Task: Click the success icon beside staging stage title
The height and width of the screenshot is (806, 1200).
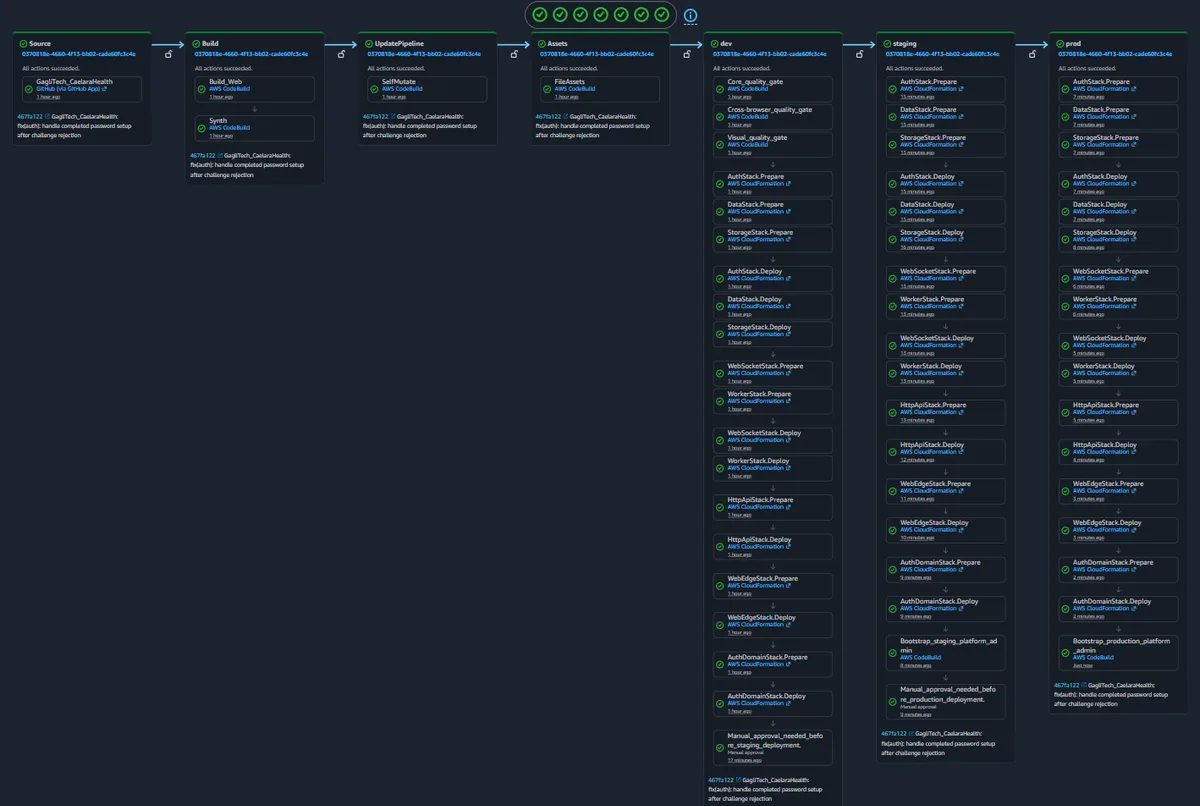Action: tap(888, 44)
